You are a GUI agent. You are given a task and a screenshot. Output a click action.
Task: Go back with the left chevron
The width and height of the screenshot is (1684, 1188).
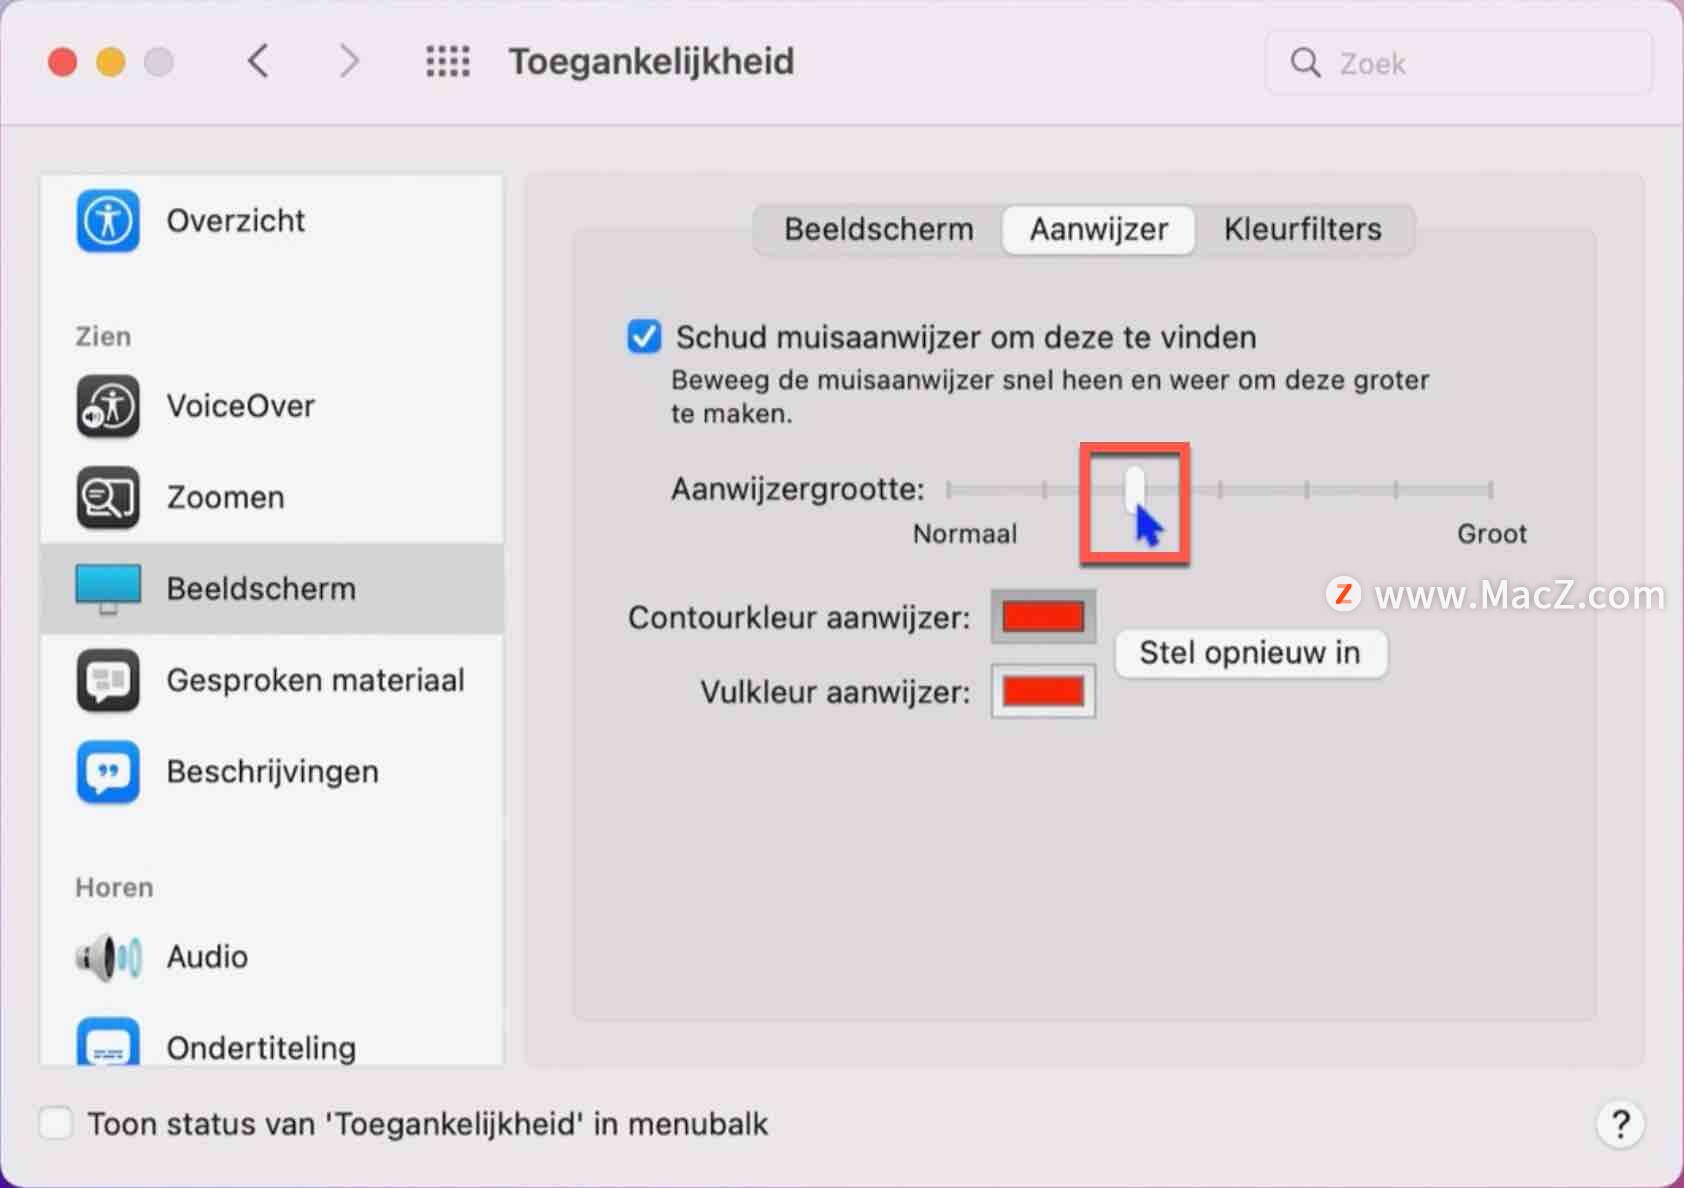[258, 62]
